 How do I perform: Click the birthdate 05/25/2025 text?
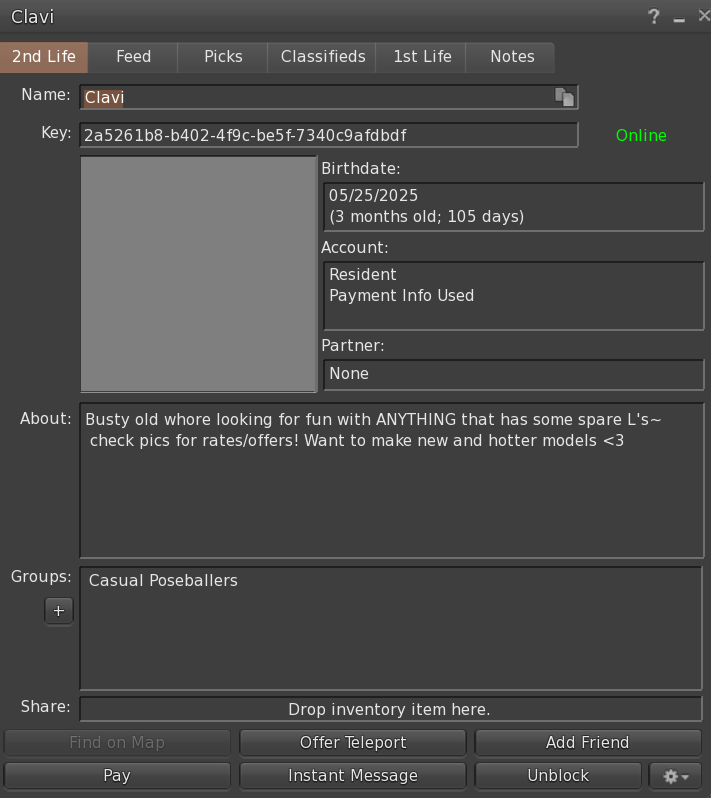pyautogui.click(x=373, y=195)
